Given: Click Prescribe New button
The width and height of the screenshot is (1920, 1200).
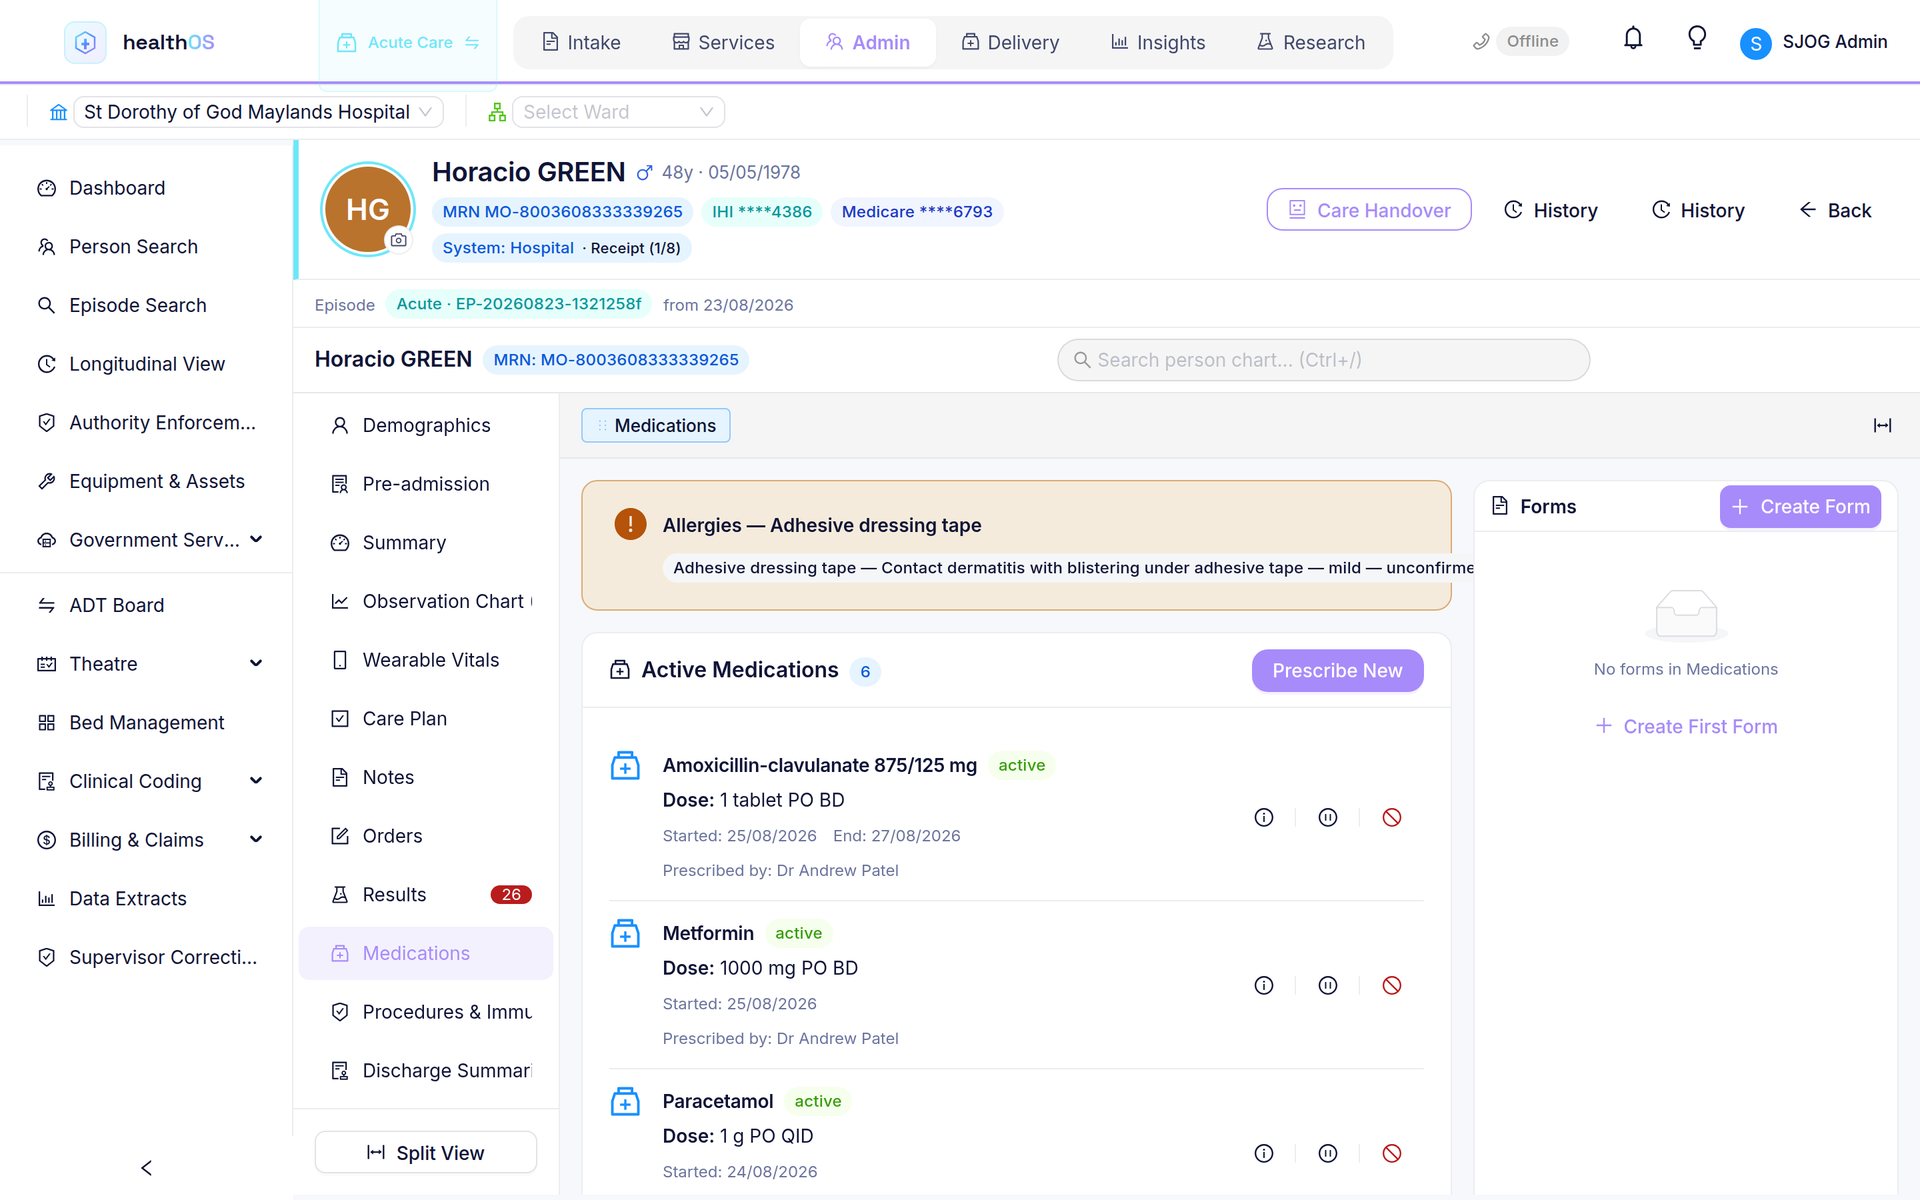Looking at the screenshot, I should point(1337,671).
